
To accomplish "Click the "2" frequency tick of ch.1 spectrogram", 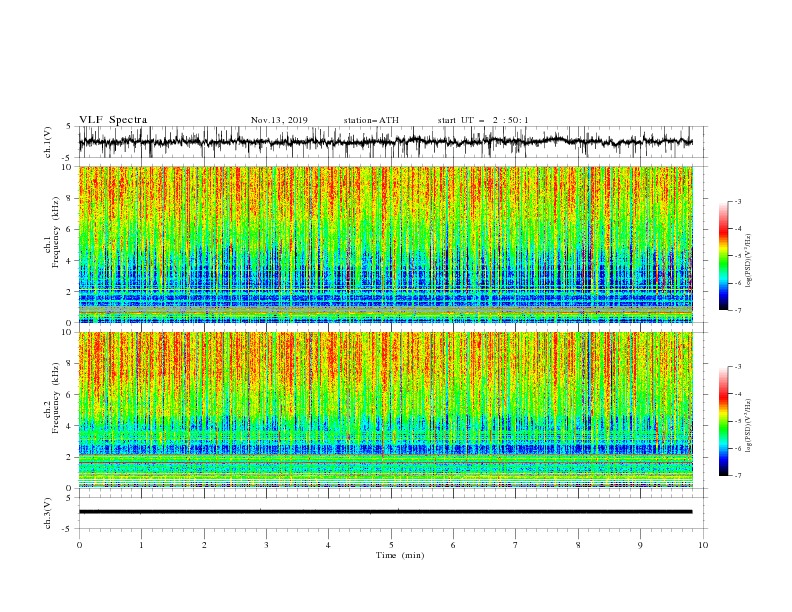I will coord(70,291).
